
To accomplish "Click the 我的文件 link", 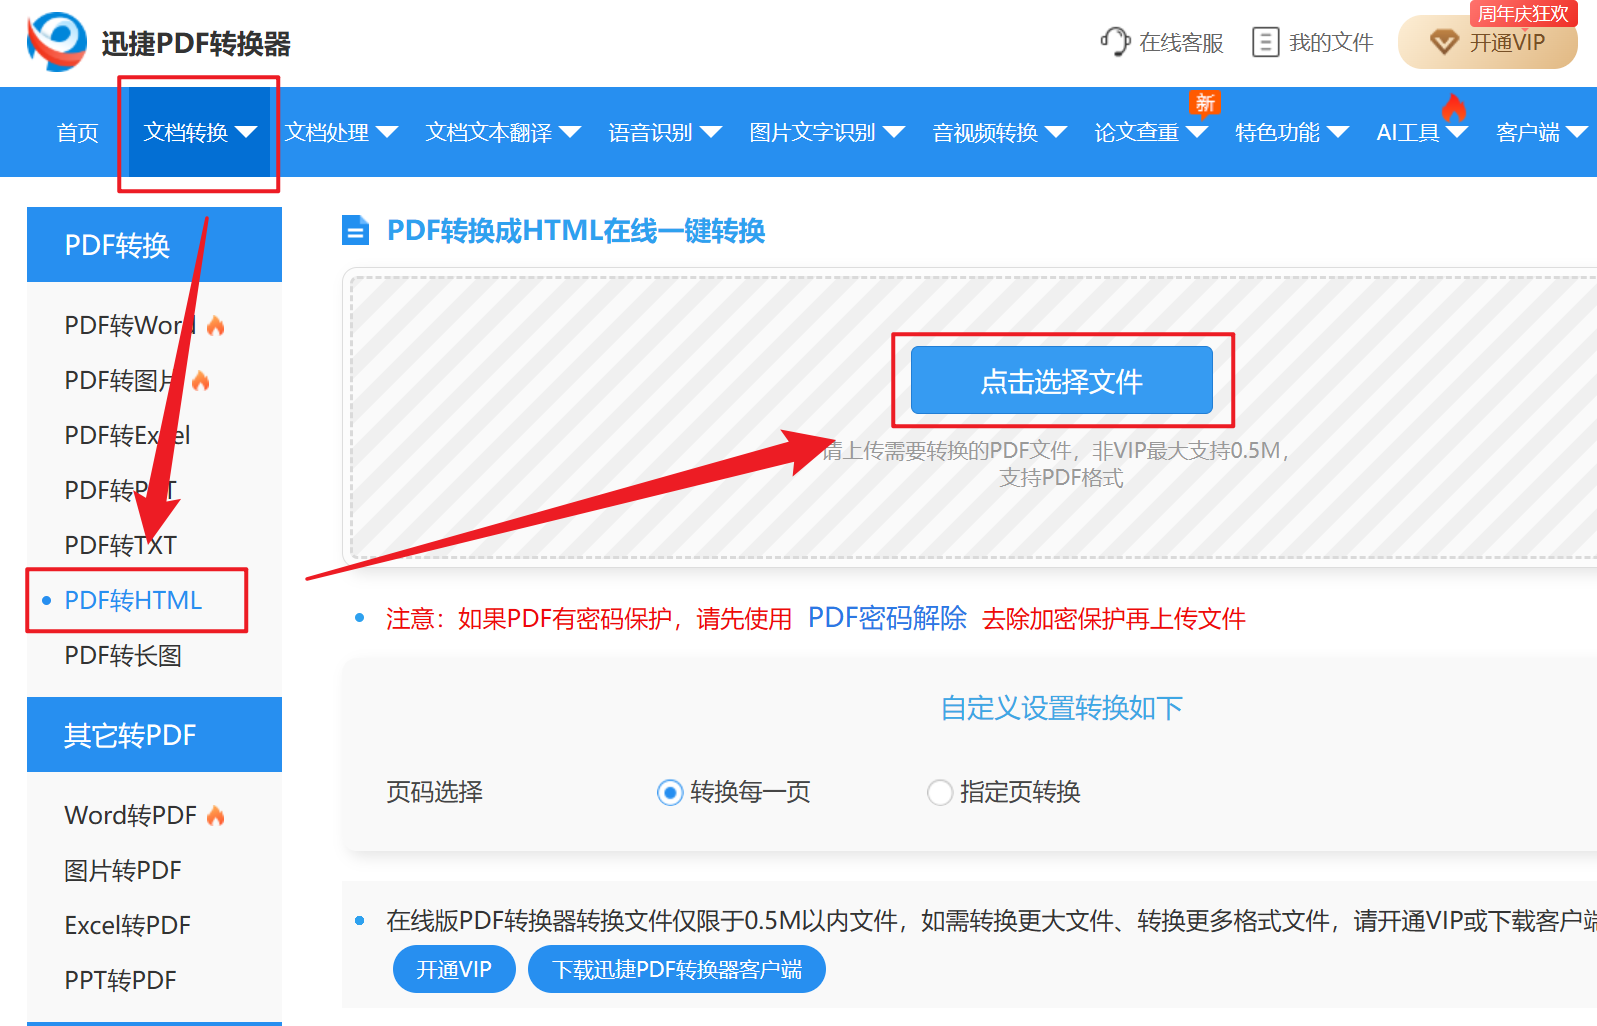I will tap(1331, 42).
